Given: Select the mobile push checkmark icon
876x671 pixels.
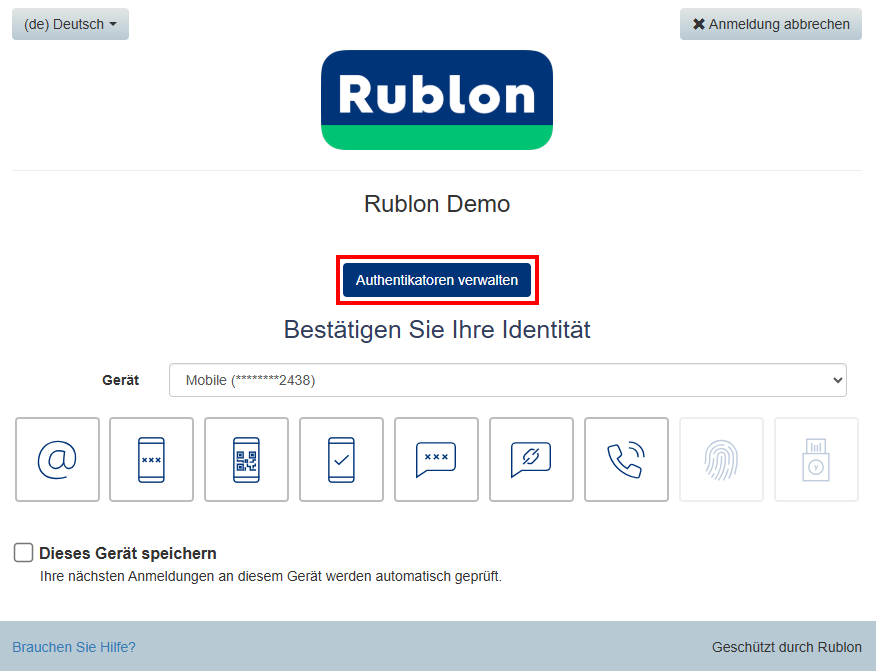Looking at the screenshot, I should pyautogui.click(x=341, y=459).
